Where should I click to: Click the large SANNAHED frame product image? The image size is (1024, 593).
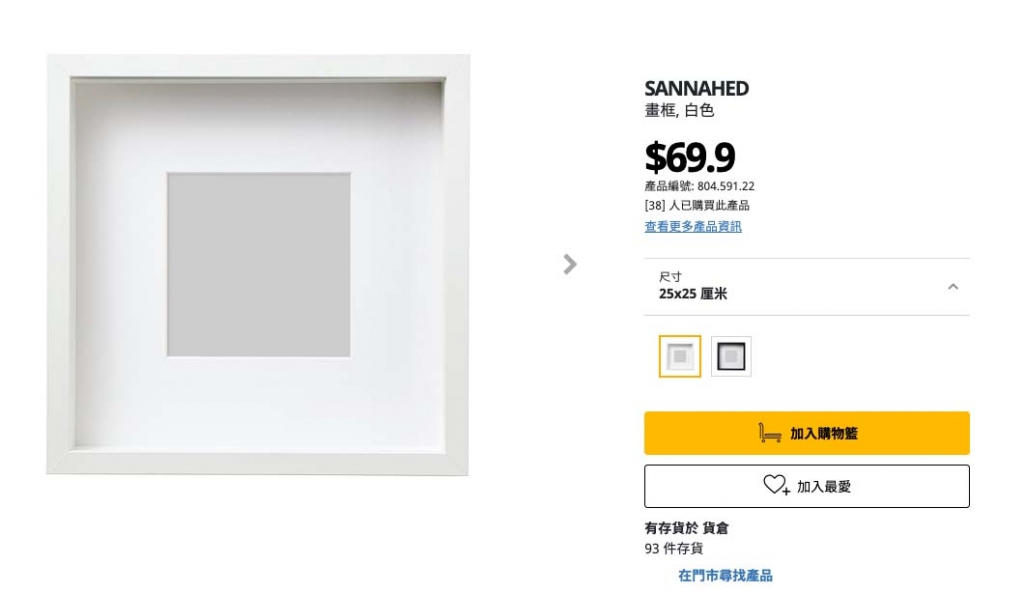(258, 264)
